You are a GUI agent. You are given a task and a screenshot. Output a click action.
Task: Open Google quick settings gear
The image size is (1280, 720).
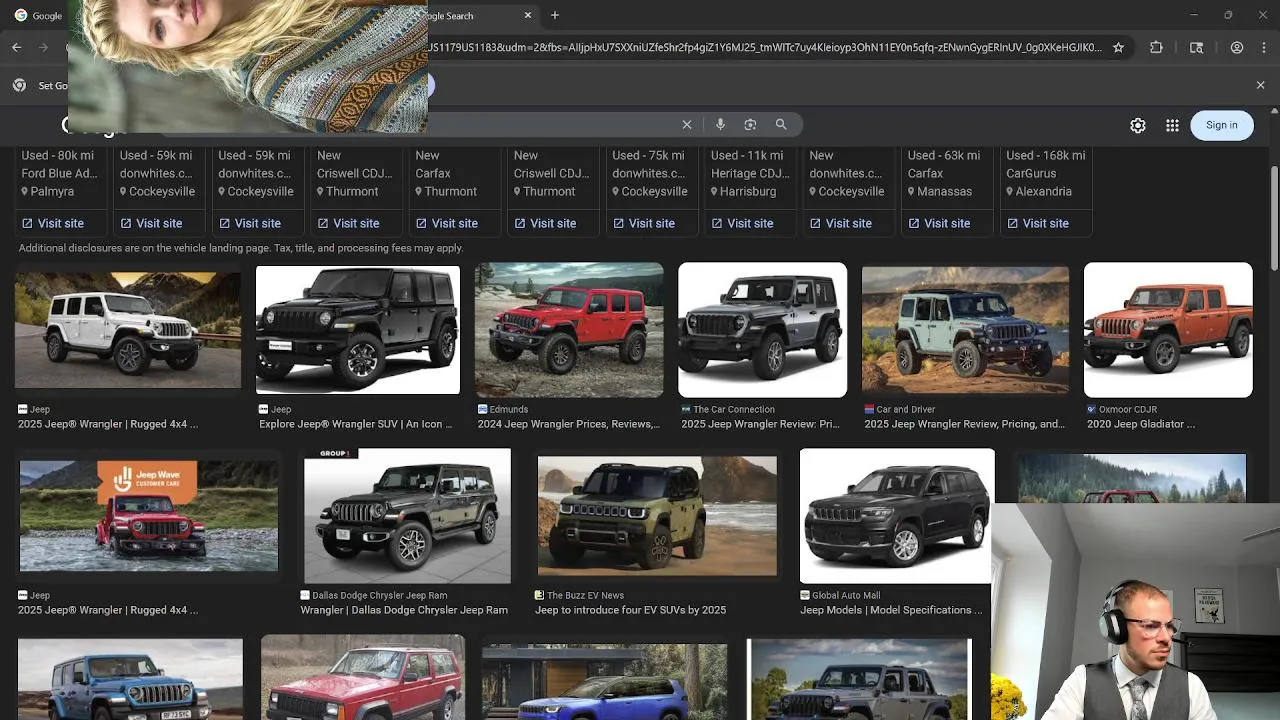pos(1138,125)
